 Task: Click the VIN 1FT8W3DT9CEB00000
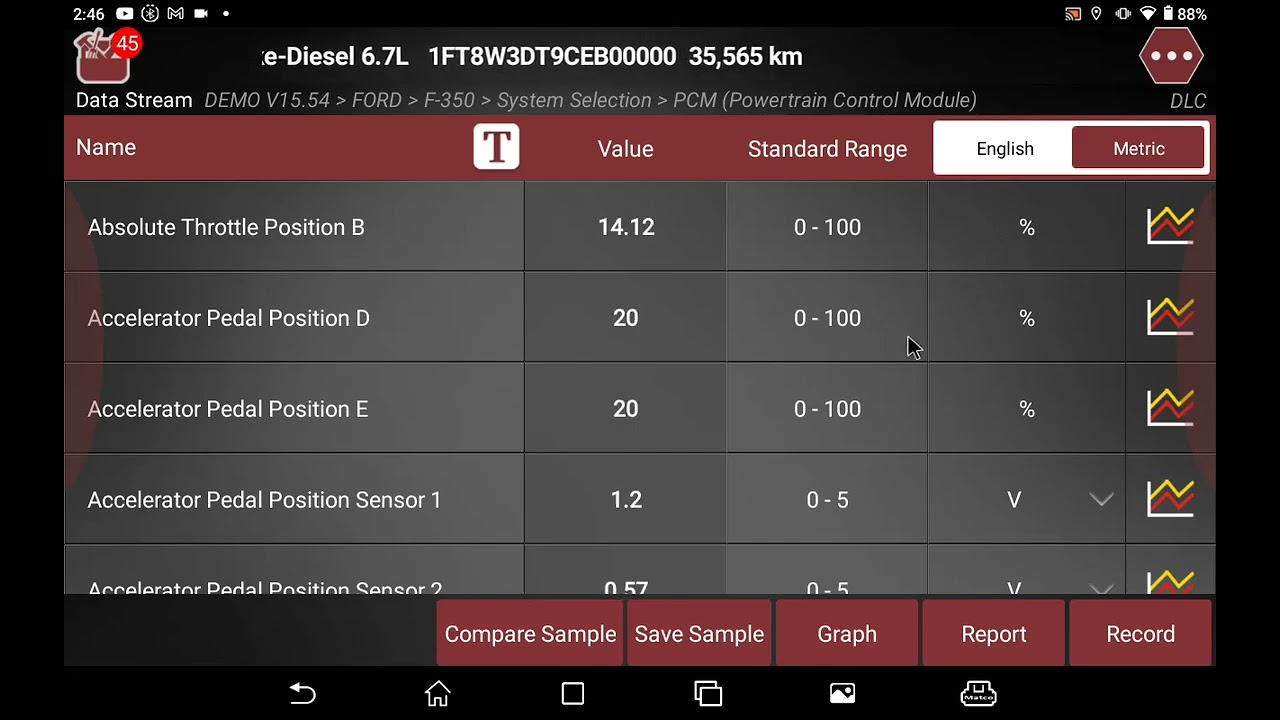[552, 57]
